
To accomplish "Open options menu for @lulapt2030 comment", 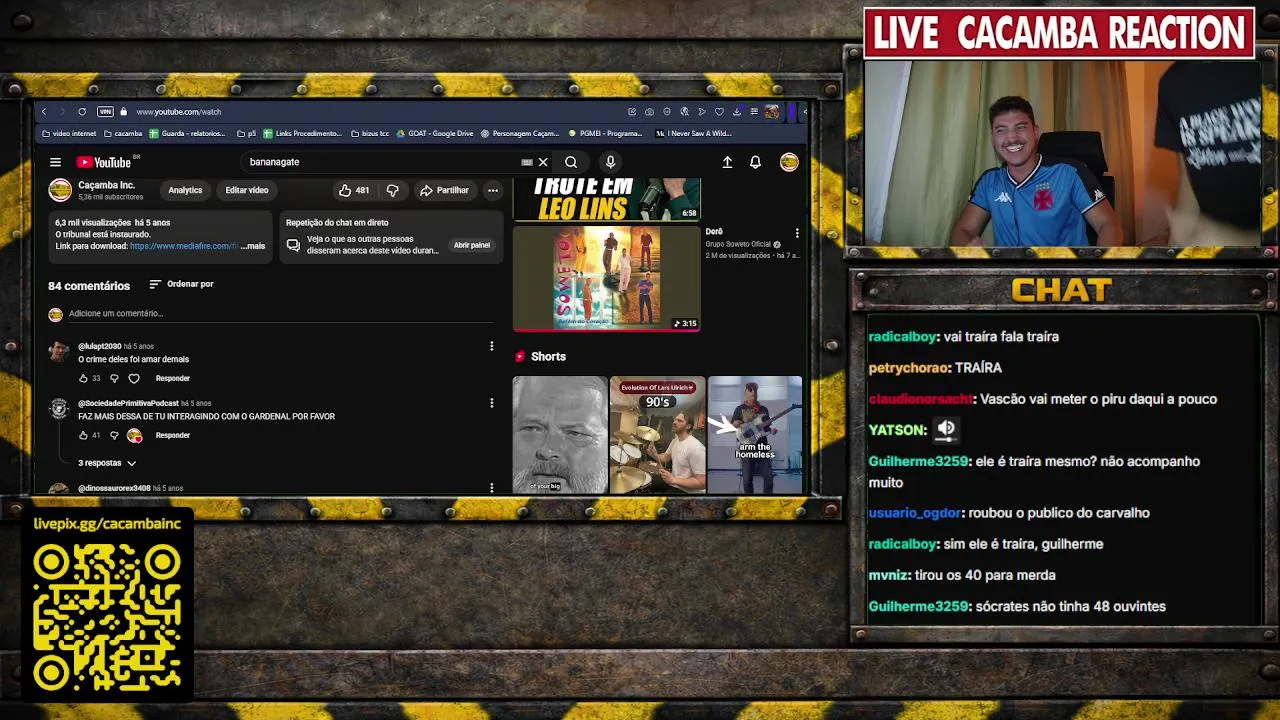I will (491, 346).
